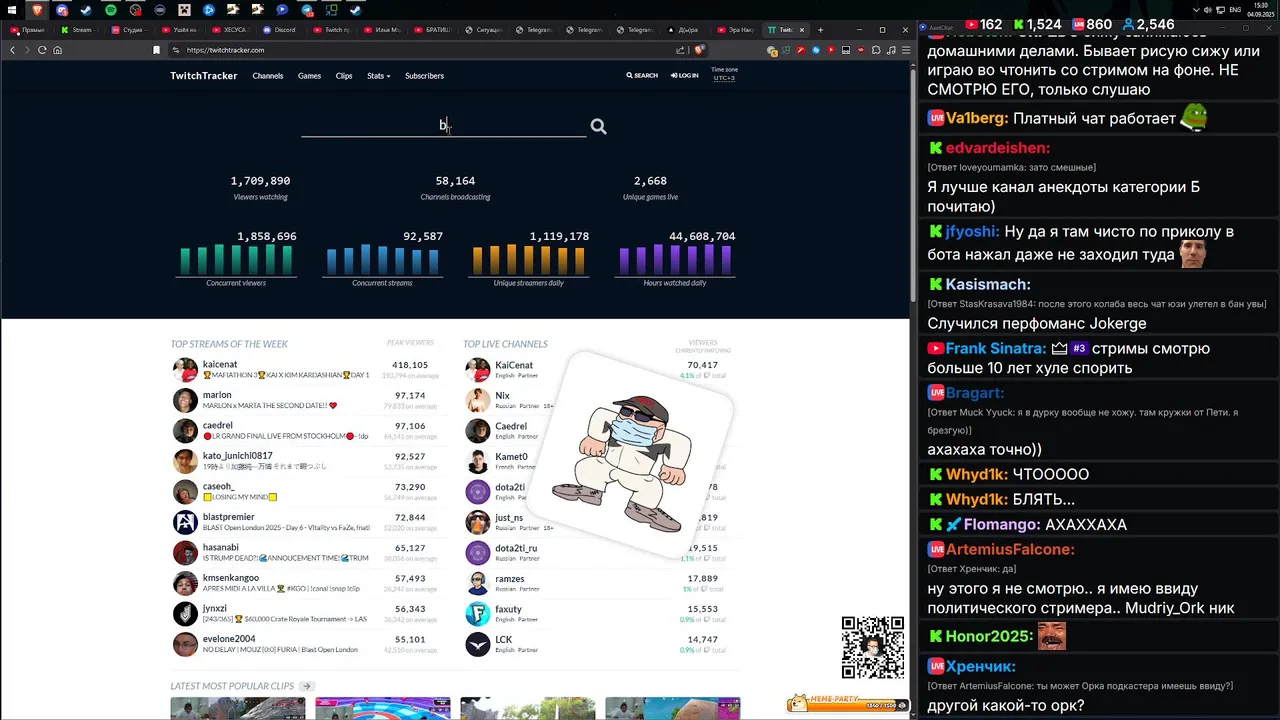
Task: Reload the twitchtracker.com page
Action: 42,50
